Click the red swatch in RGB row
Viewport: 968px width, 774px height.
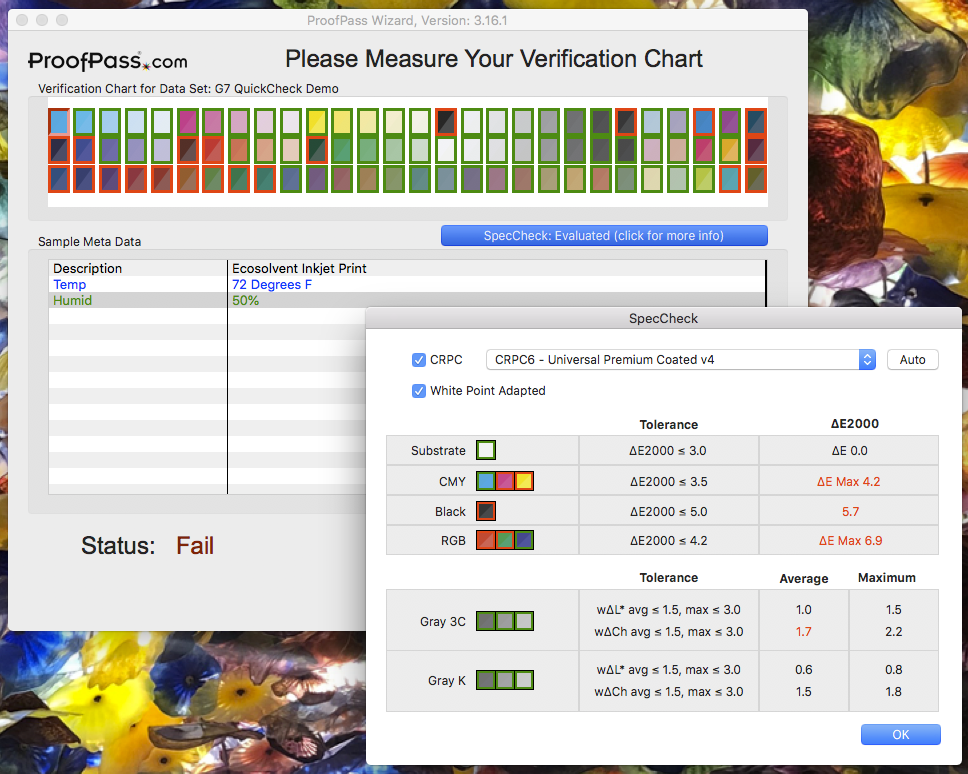pyautogui.click(x=486, y=540)
